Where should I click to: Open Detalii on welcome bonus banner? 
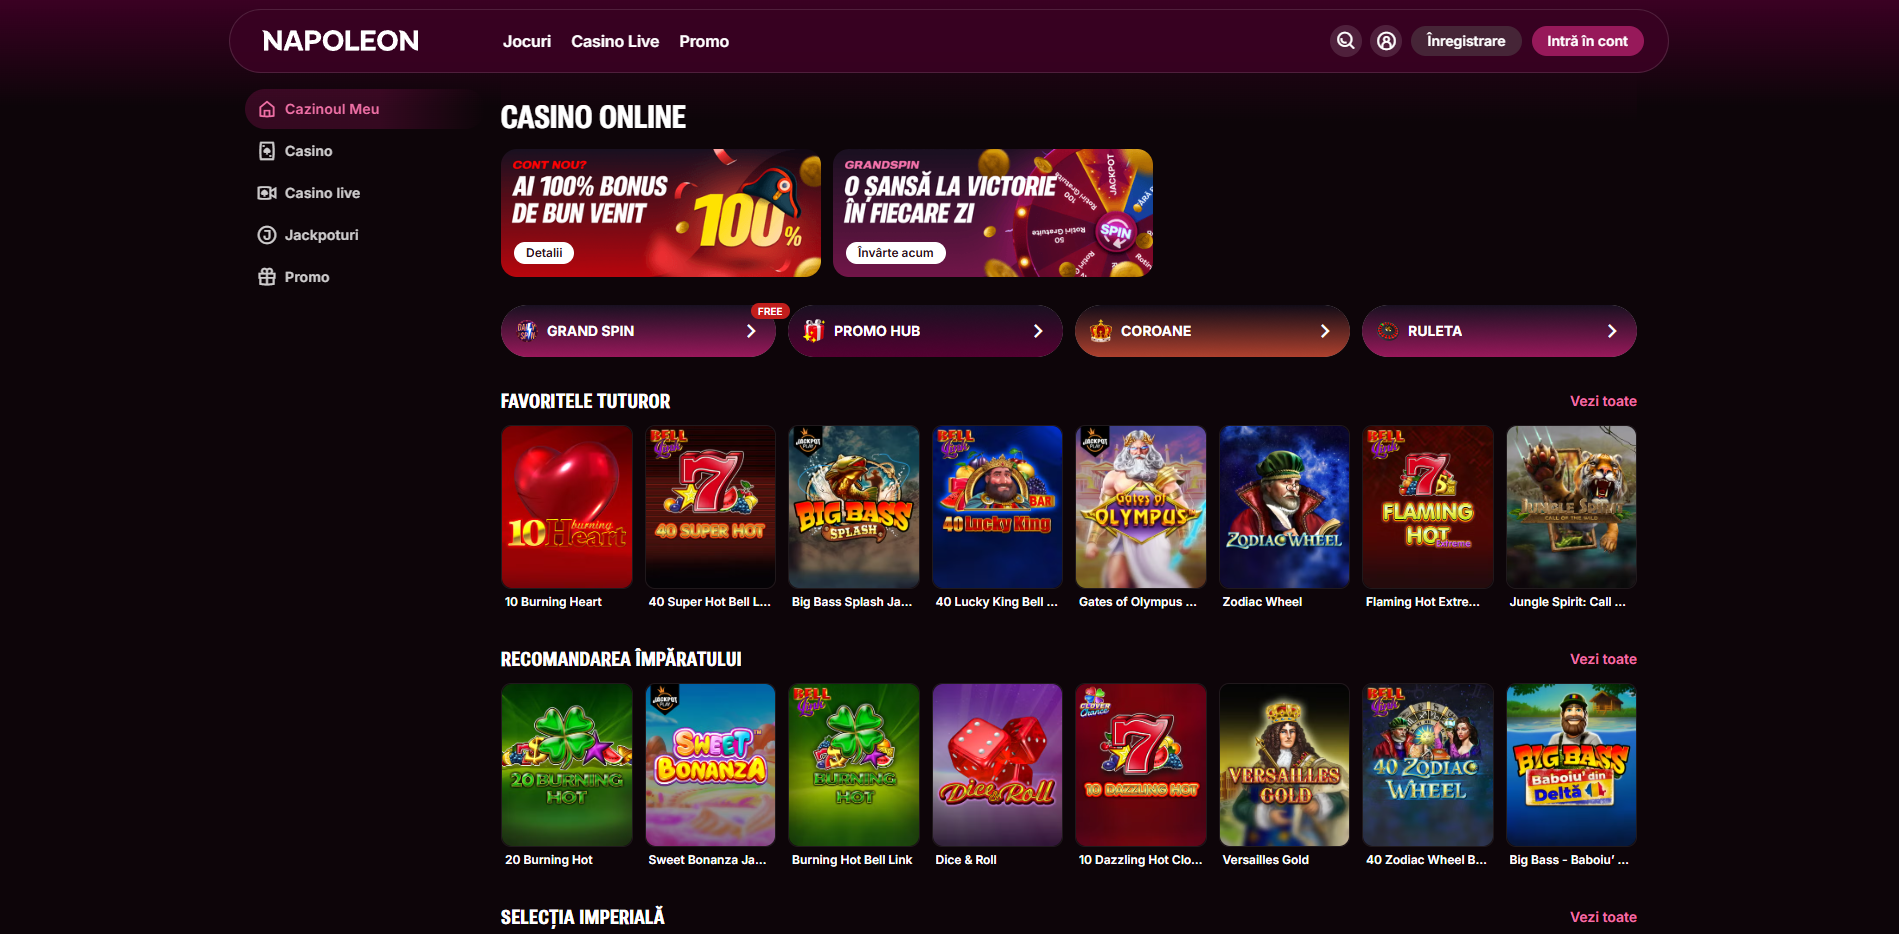(544, 253)
